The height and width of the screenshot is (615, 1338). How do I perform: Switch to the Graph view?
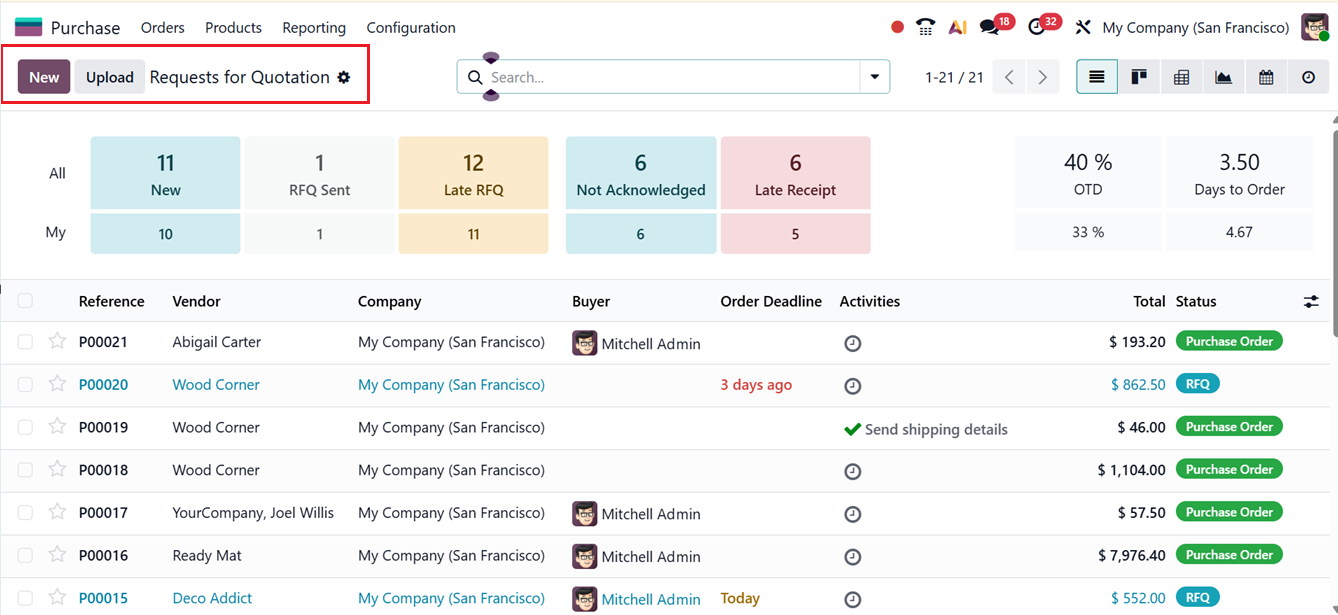pyautogui.click(x=1223, y=76)
